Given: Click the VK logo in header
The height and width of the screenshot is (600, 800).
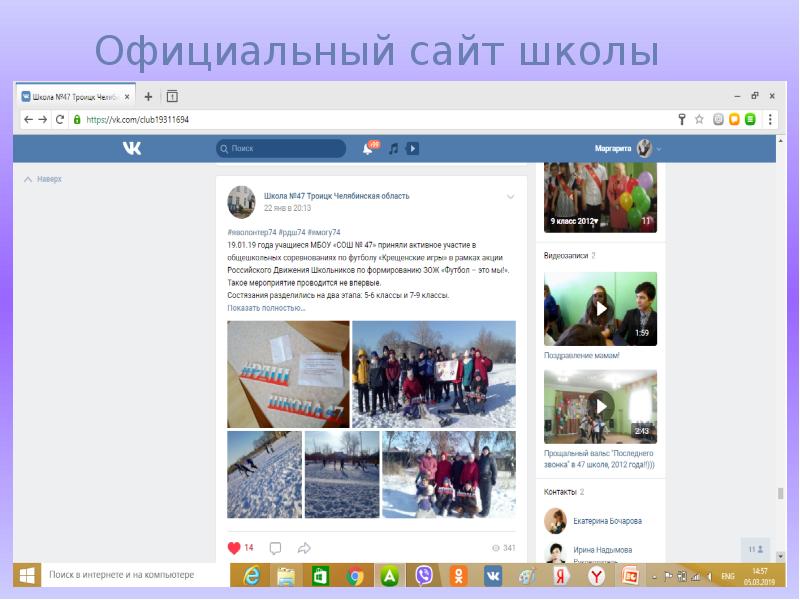Looking at the screenshot, I should click(x=132, y=148).
